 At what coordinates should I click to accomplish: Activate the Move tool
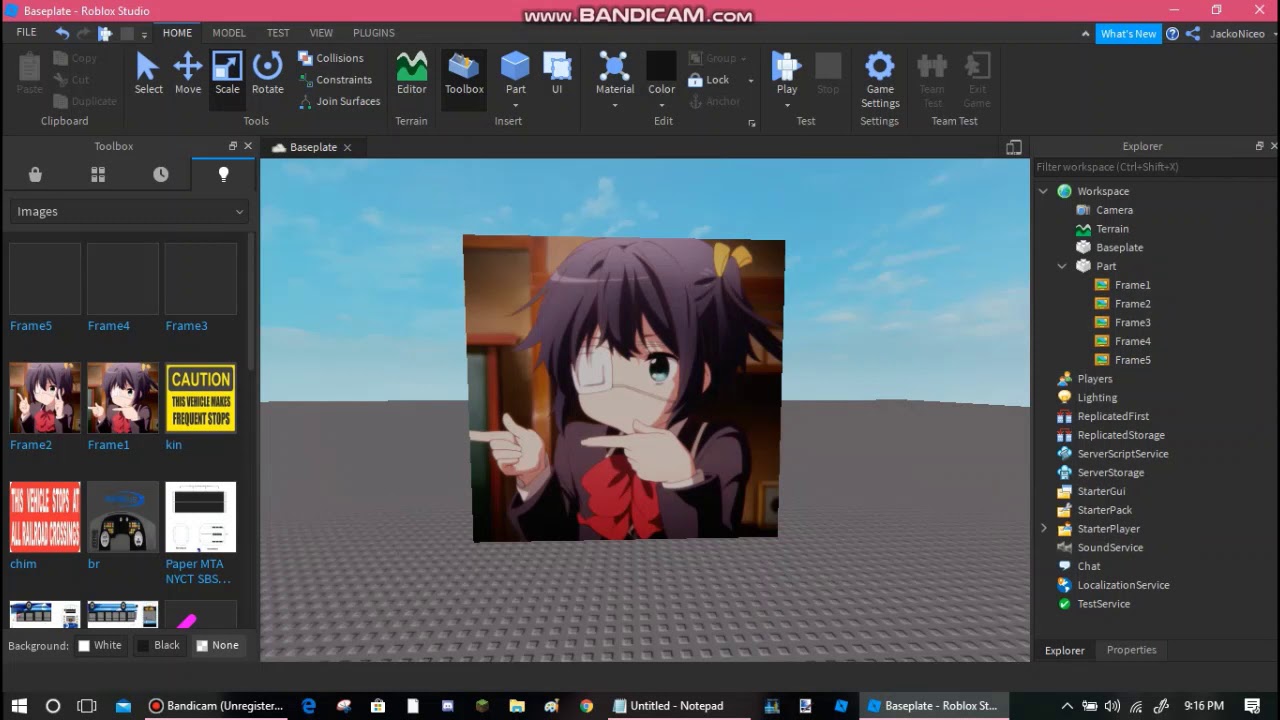click(x=188, y=74)
